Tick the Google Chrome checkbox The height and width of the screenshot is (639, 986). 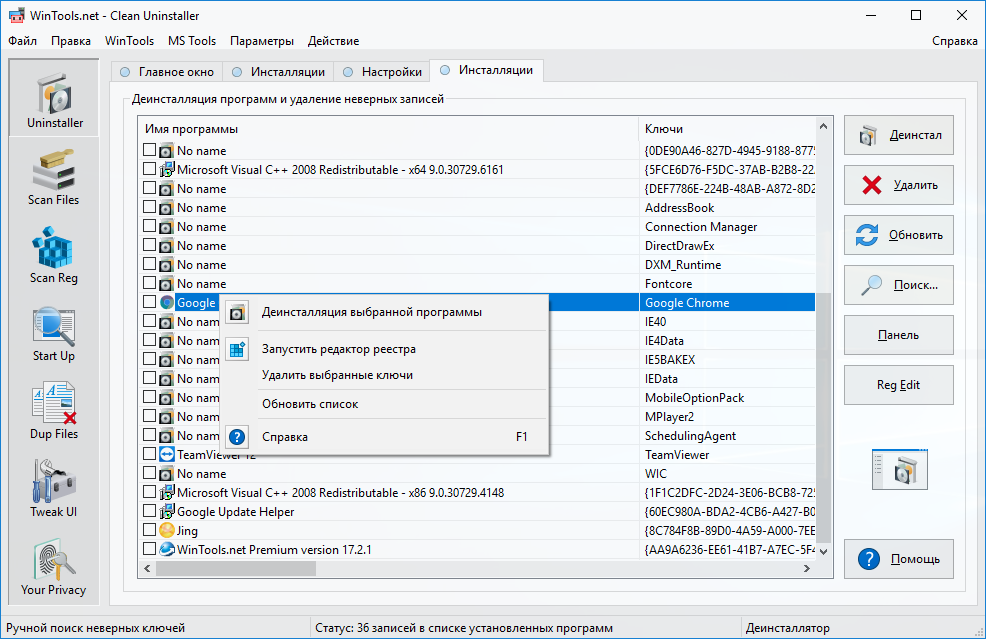(149, 302)
